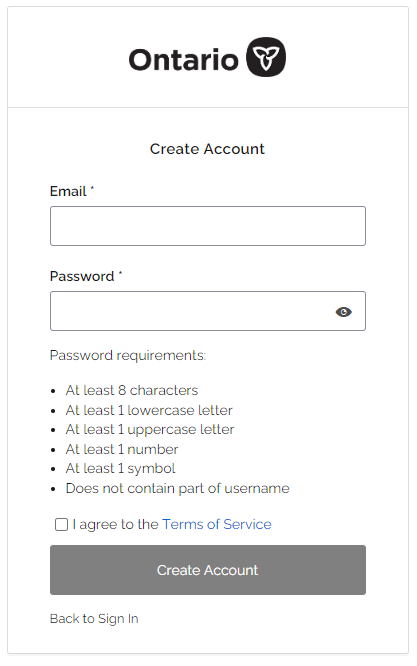Click the Ontario trillium logo icon

point(266,57)
